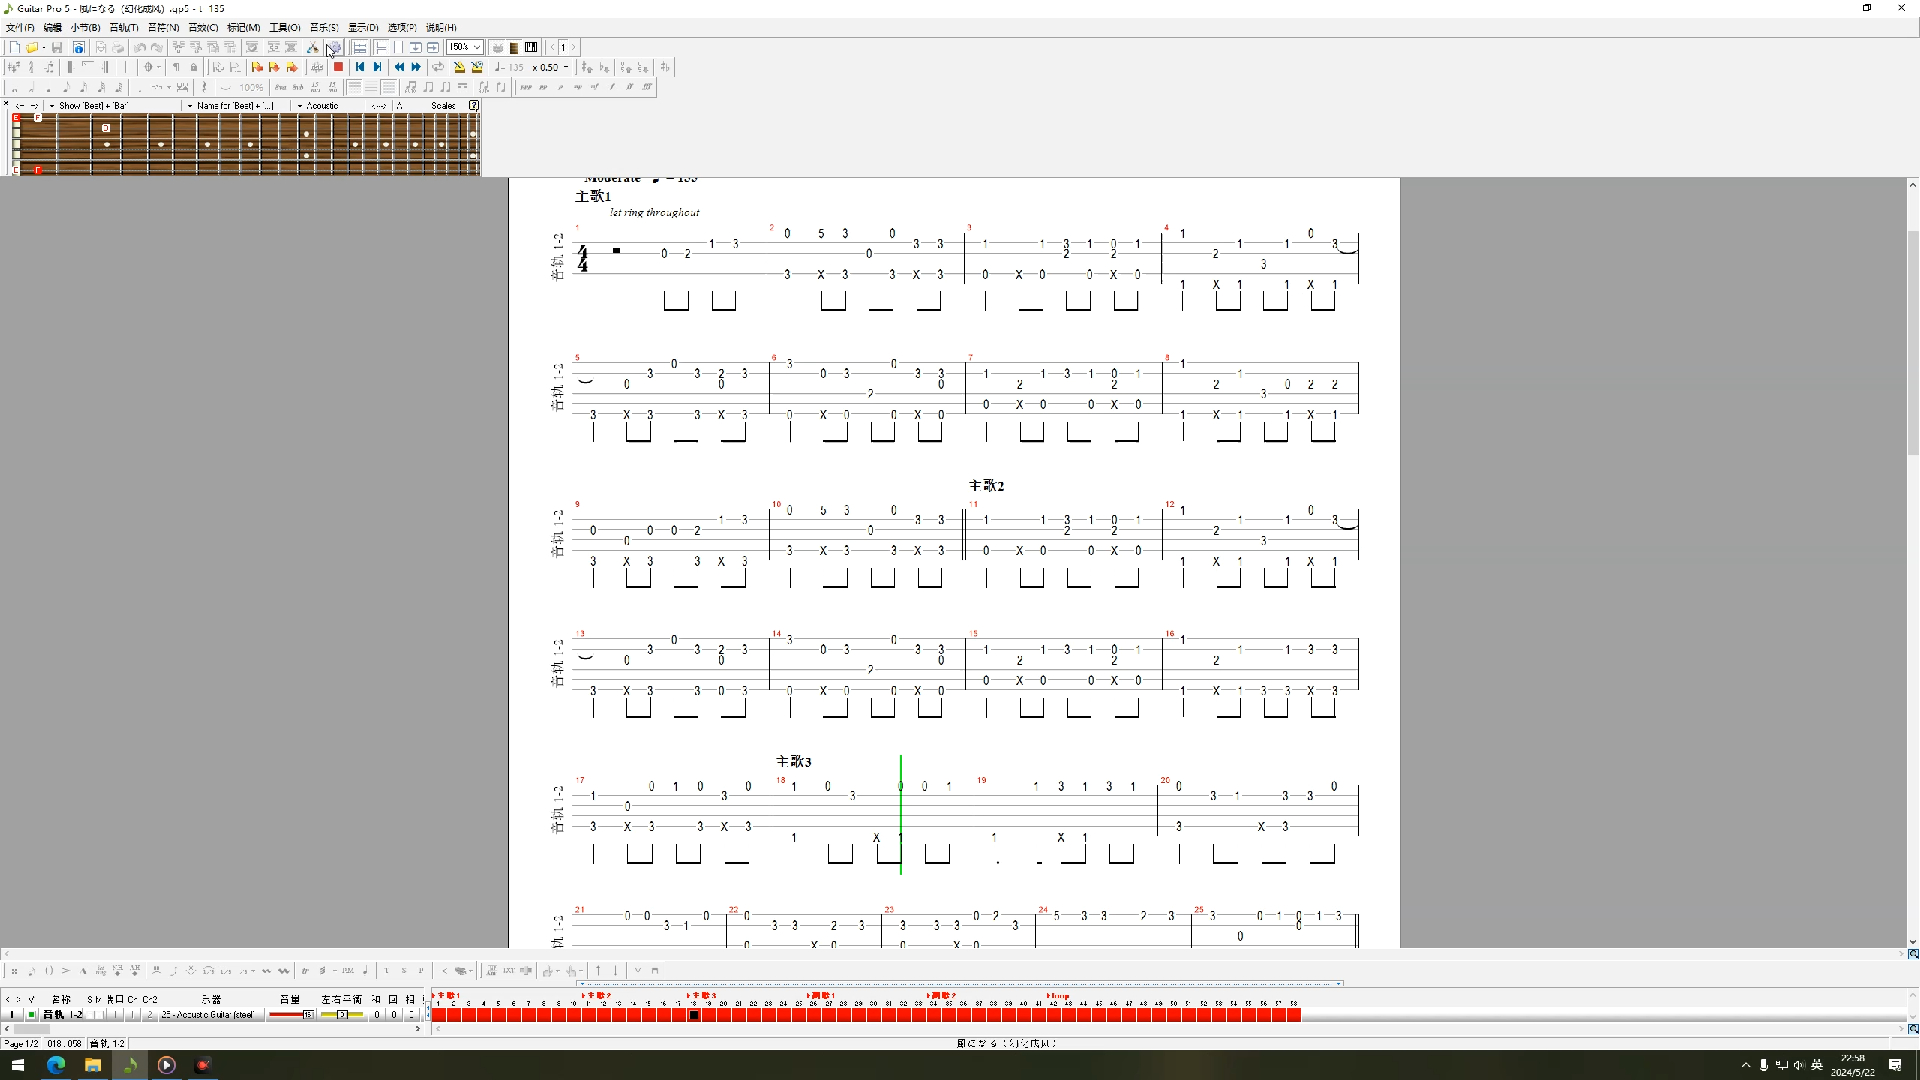
Task: Select the eighth note duration
Action: [x=66, y=87]
